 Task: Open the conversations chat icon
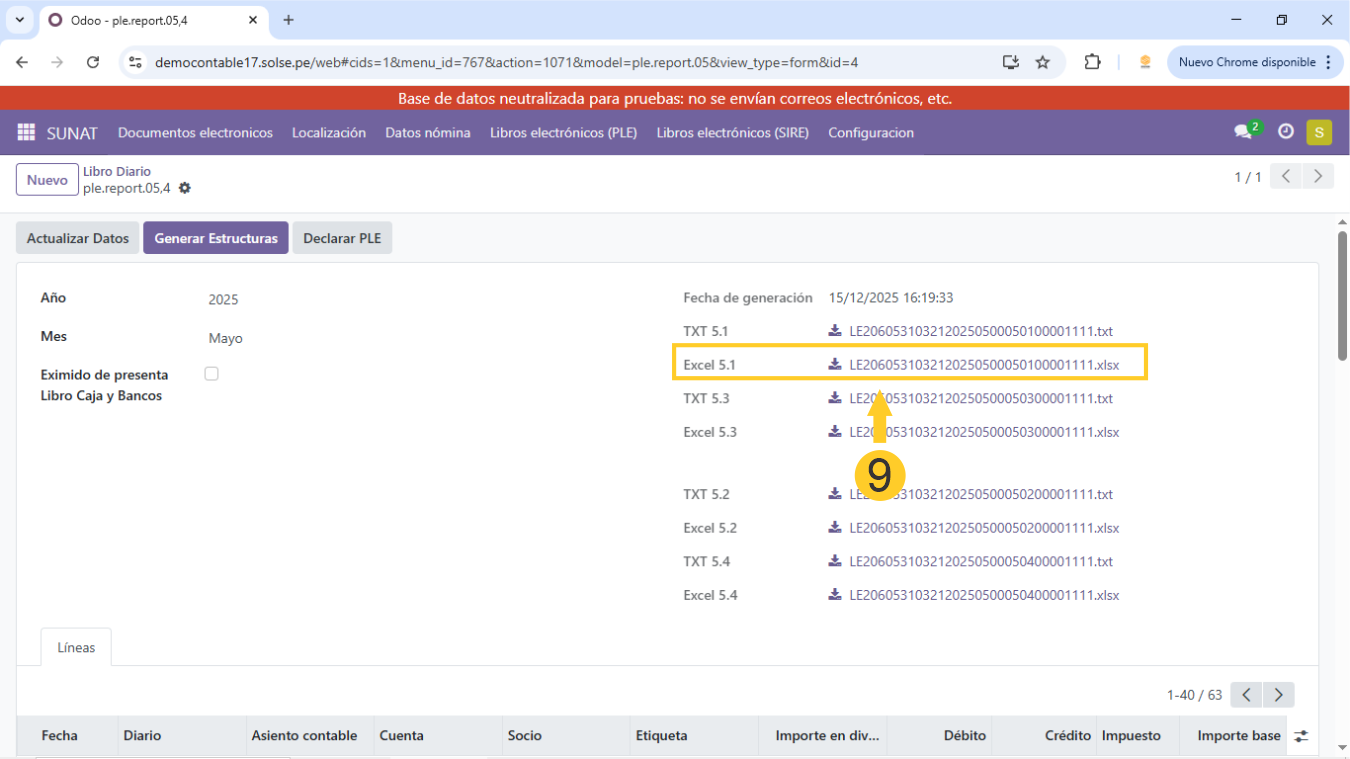pos(1243,132)
